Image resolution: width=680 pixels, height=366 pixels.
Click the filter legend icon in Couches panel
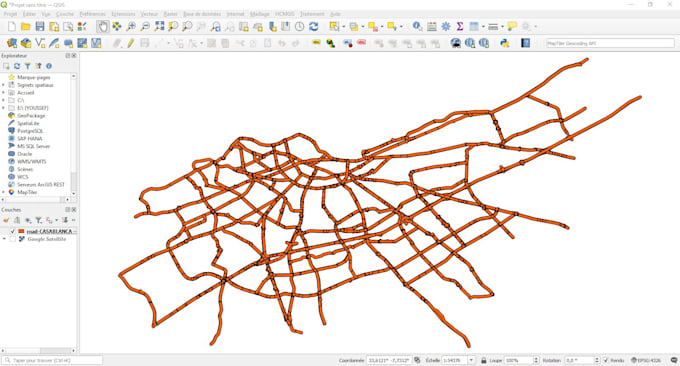pyautogui.click(x=39, y=220)
